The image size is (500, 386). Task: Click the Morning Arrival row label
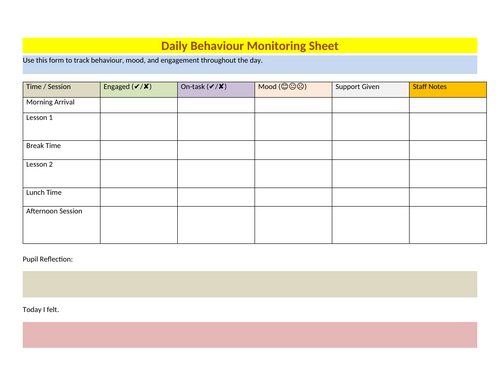[x=50, y=102]
